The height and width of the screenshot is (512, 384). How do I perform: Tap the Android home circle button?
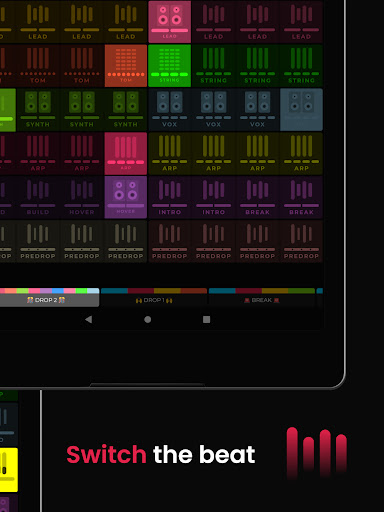(148, 319)
